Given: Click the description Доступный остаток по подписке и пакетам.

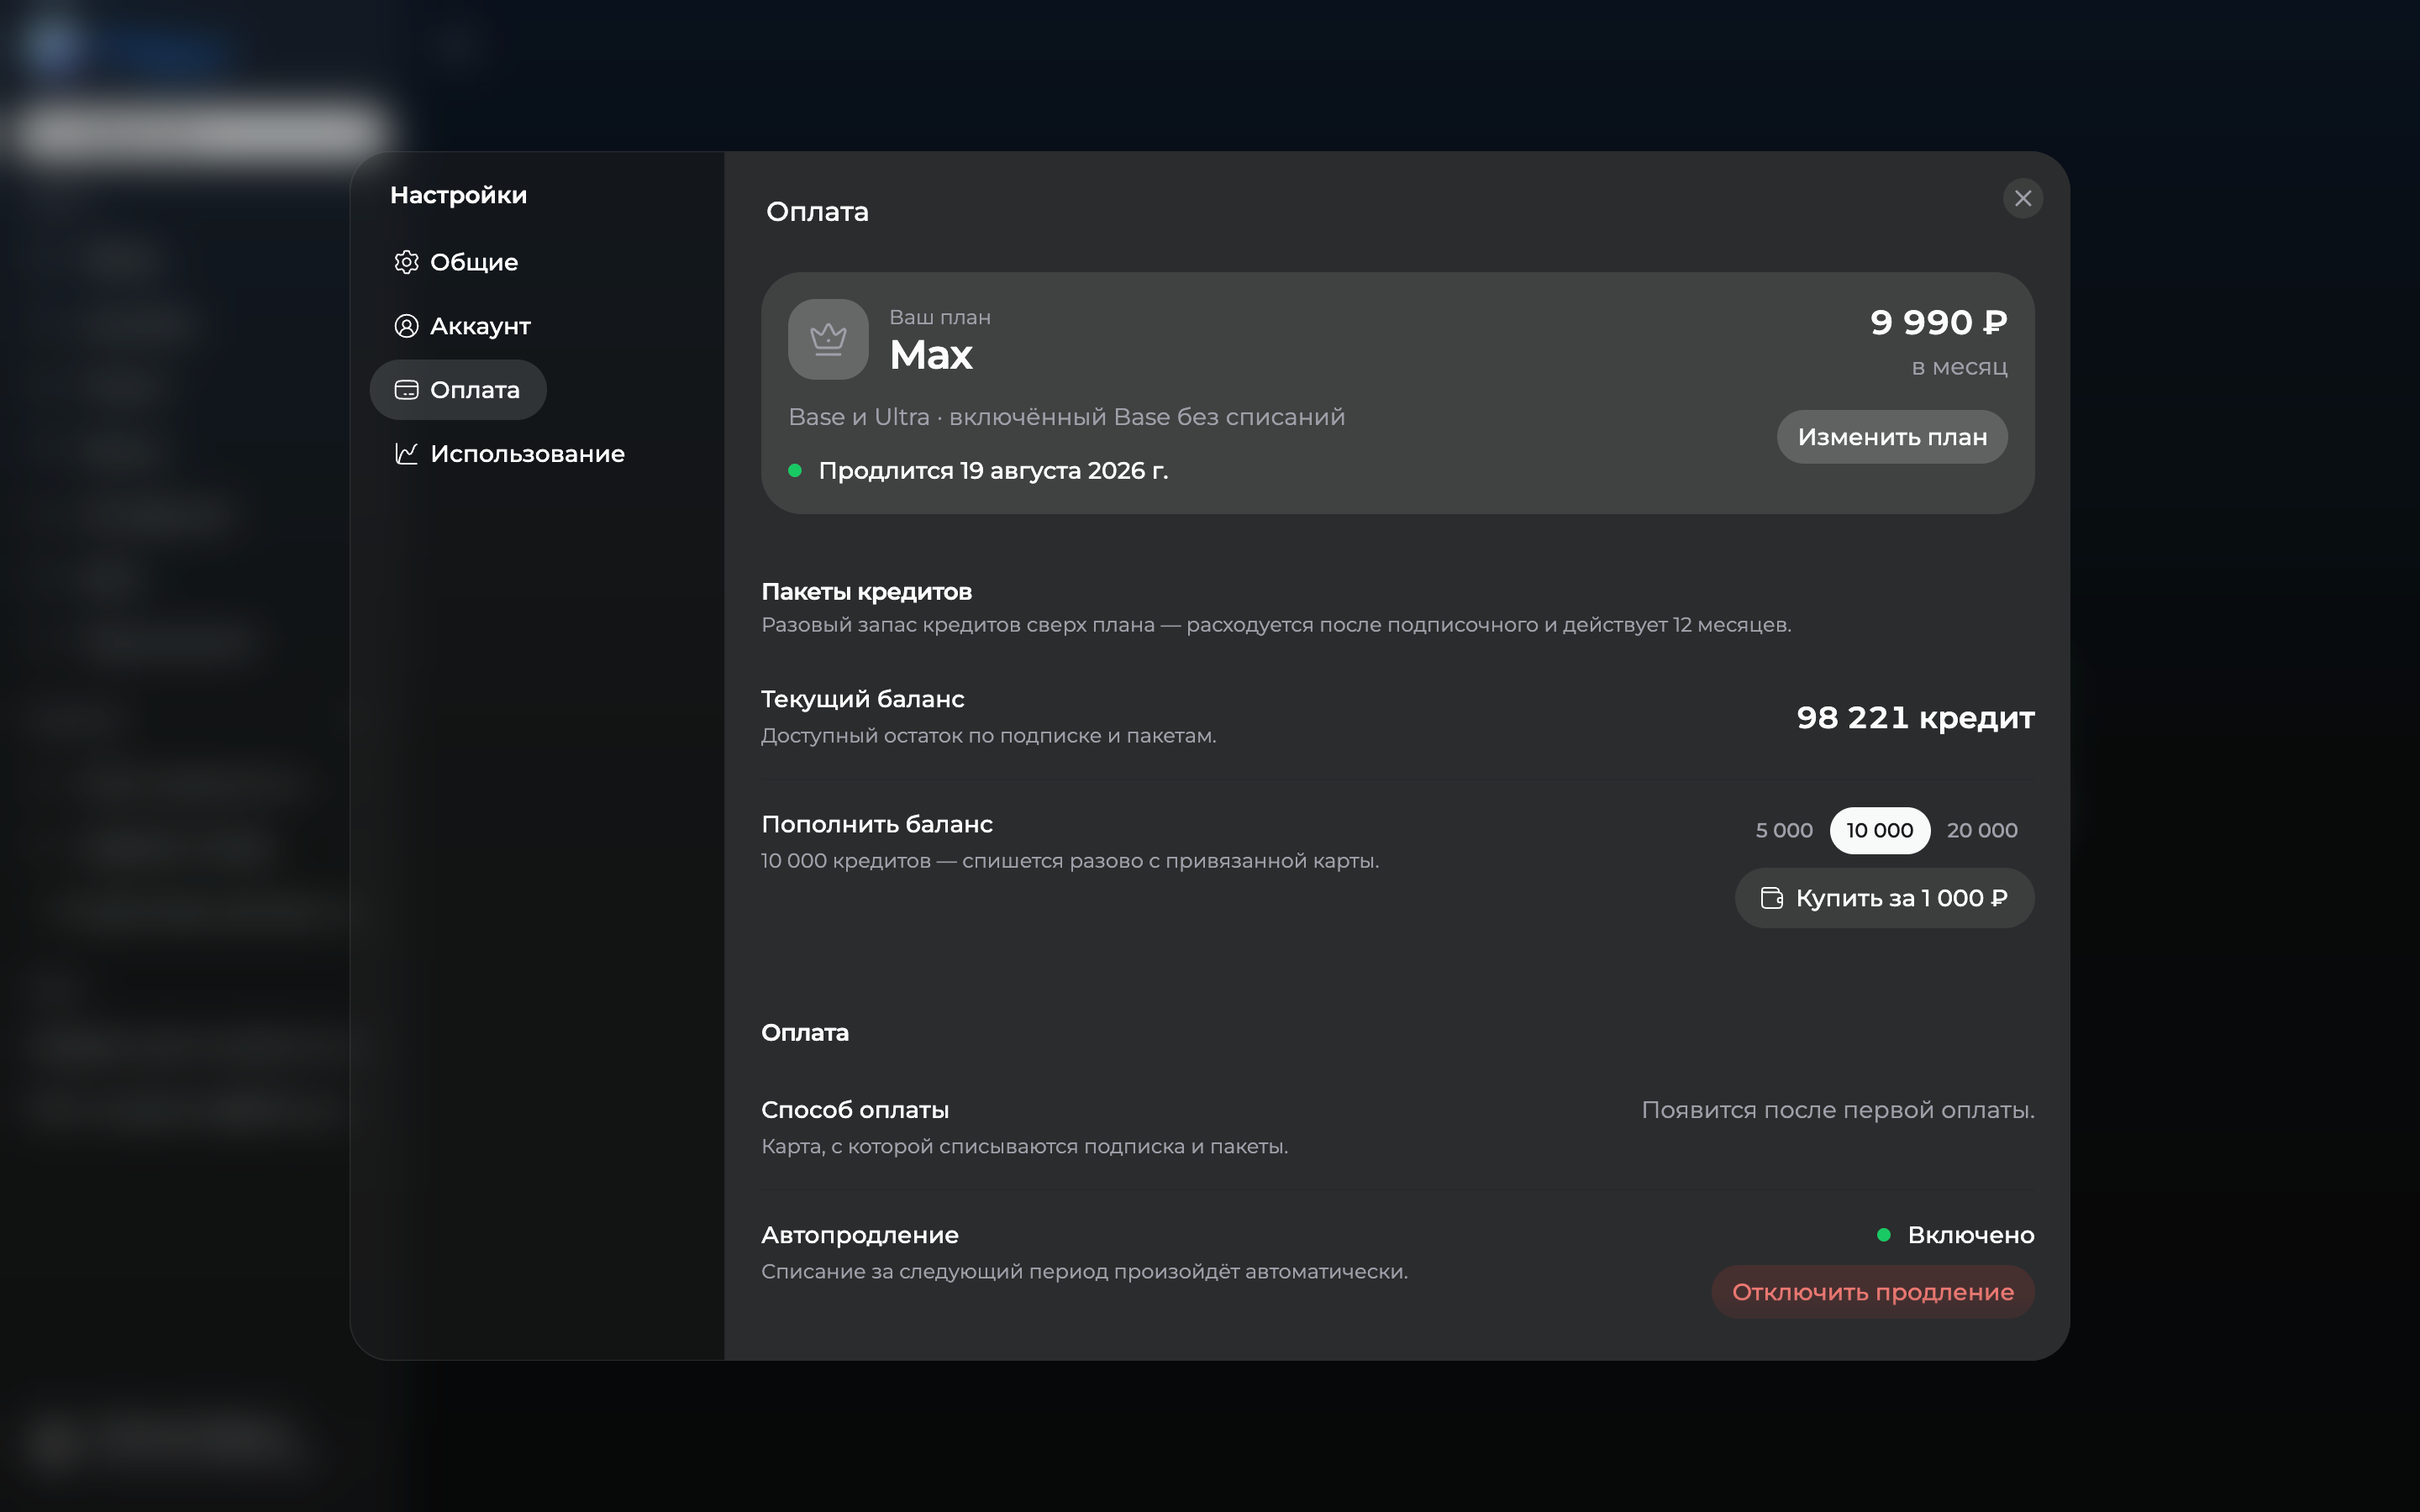Looking at the screenshot, I should (x=989, y=736).
